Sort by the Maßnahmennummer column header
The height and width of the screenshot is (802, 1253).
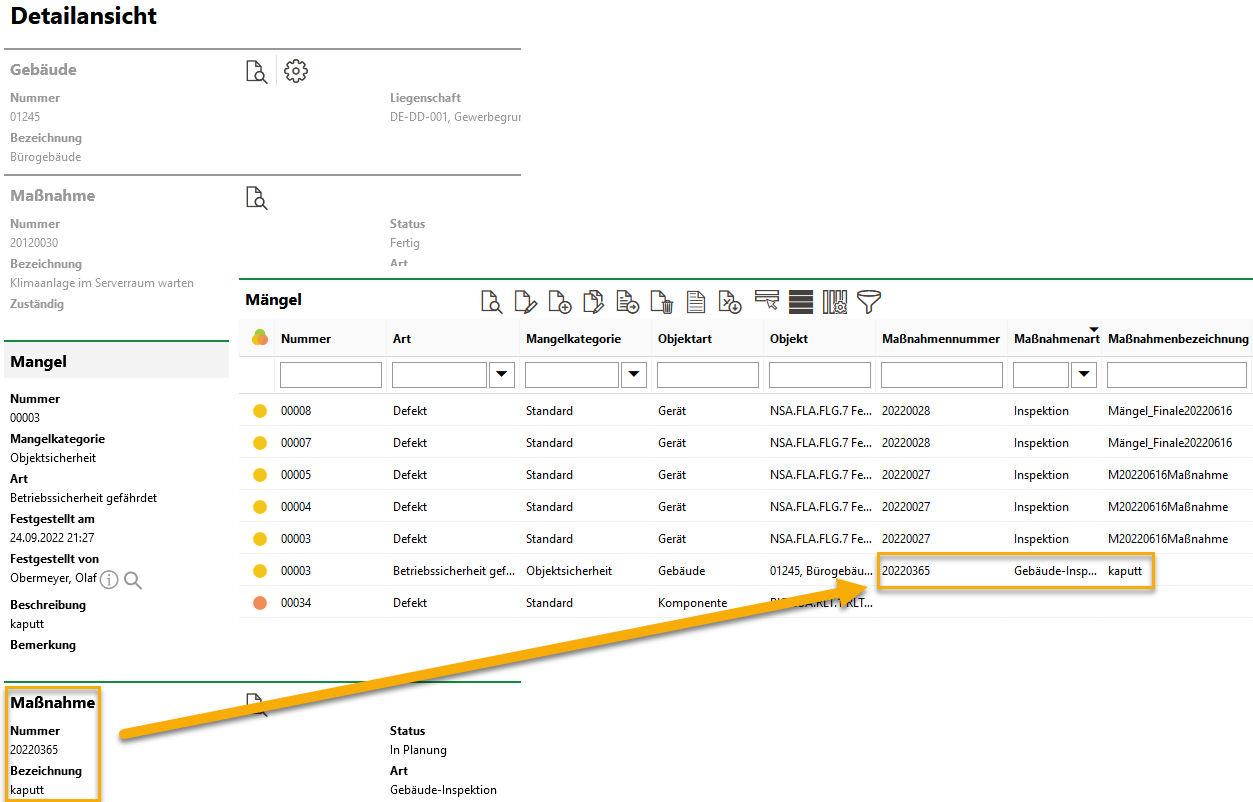[x=941, y=339]
